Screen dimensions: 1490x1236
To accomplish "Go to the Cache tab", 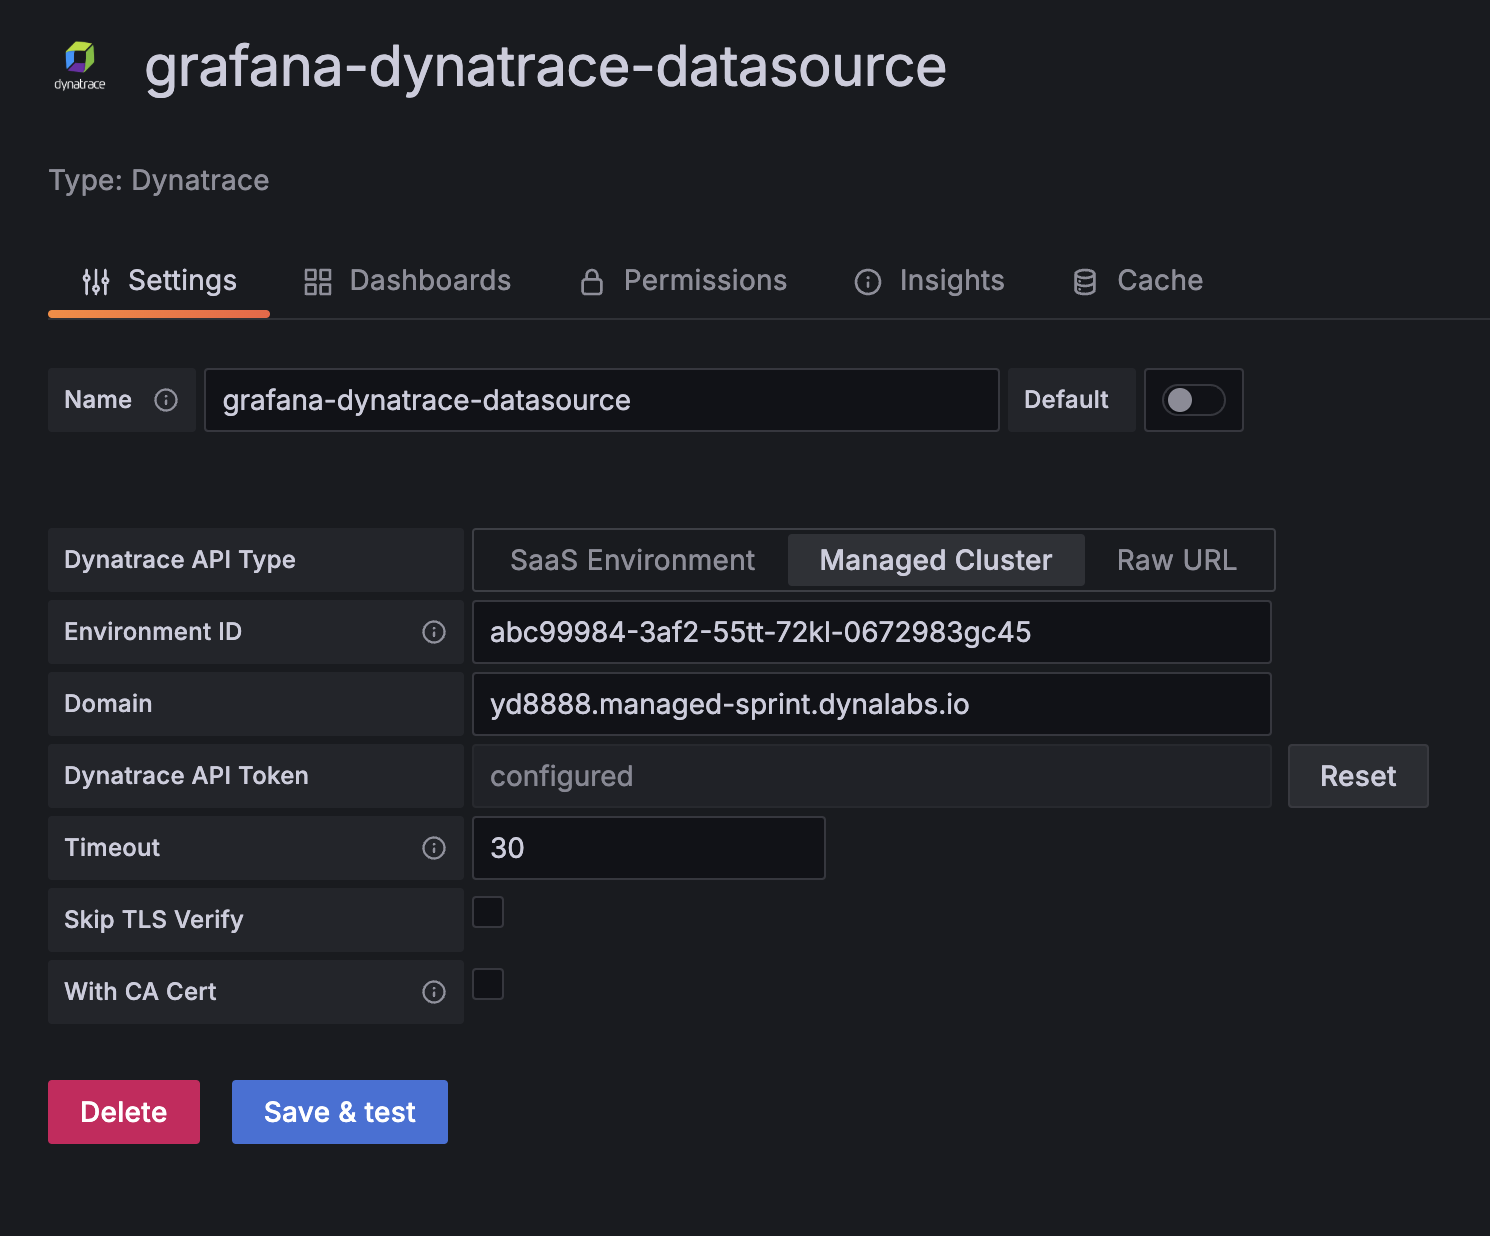I will point(1138,281).
